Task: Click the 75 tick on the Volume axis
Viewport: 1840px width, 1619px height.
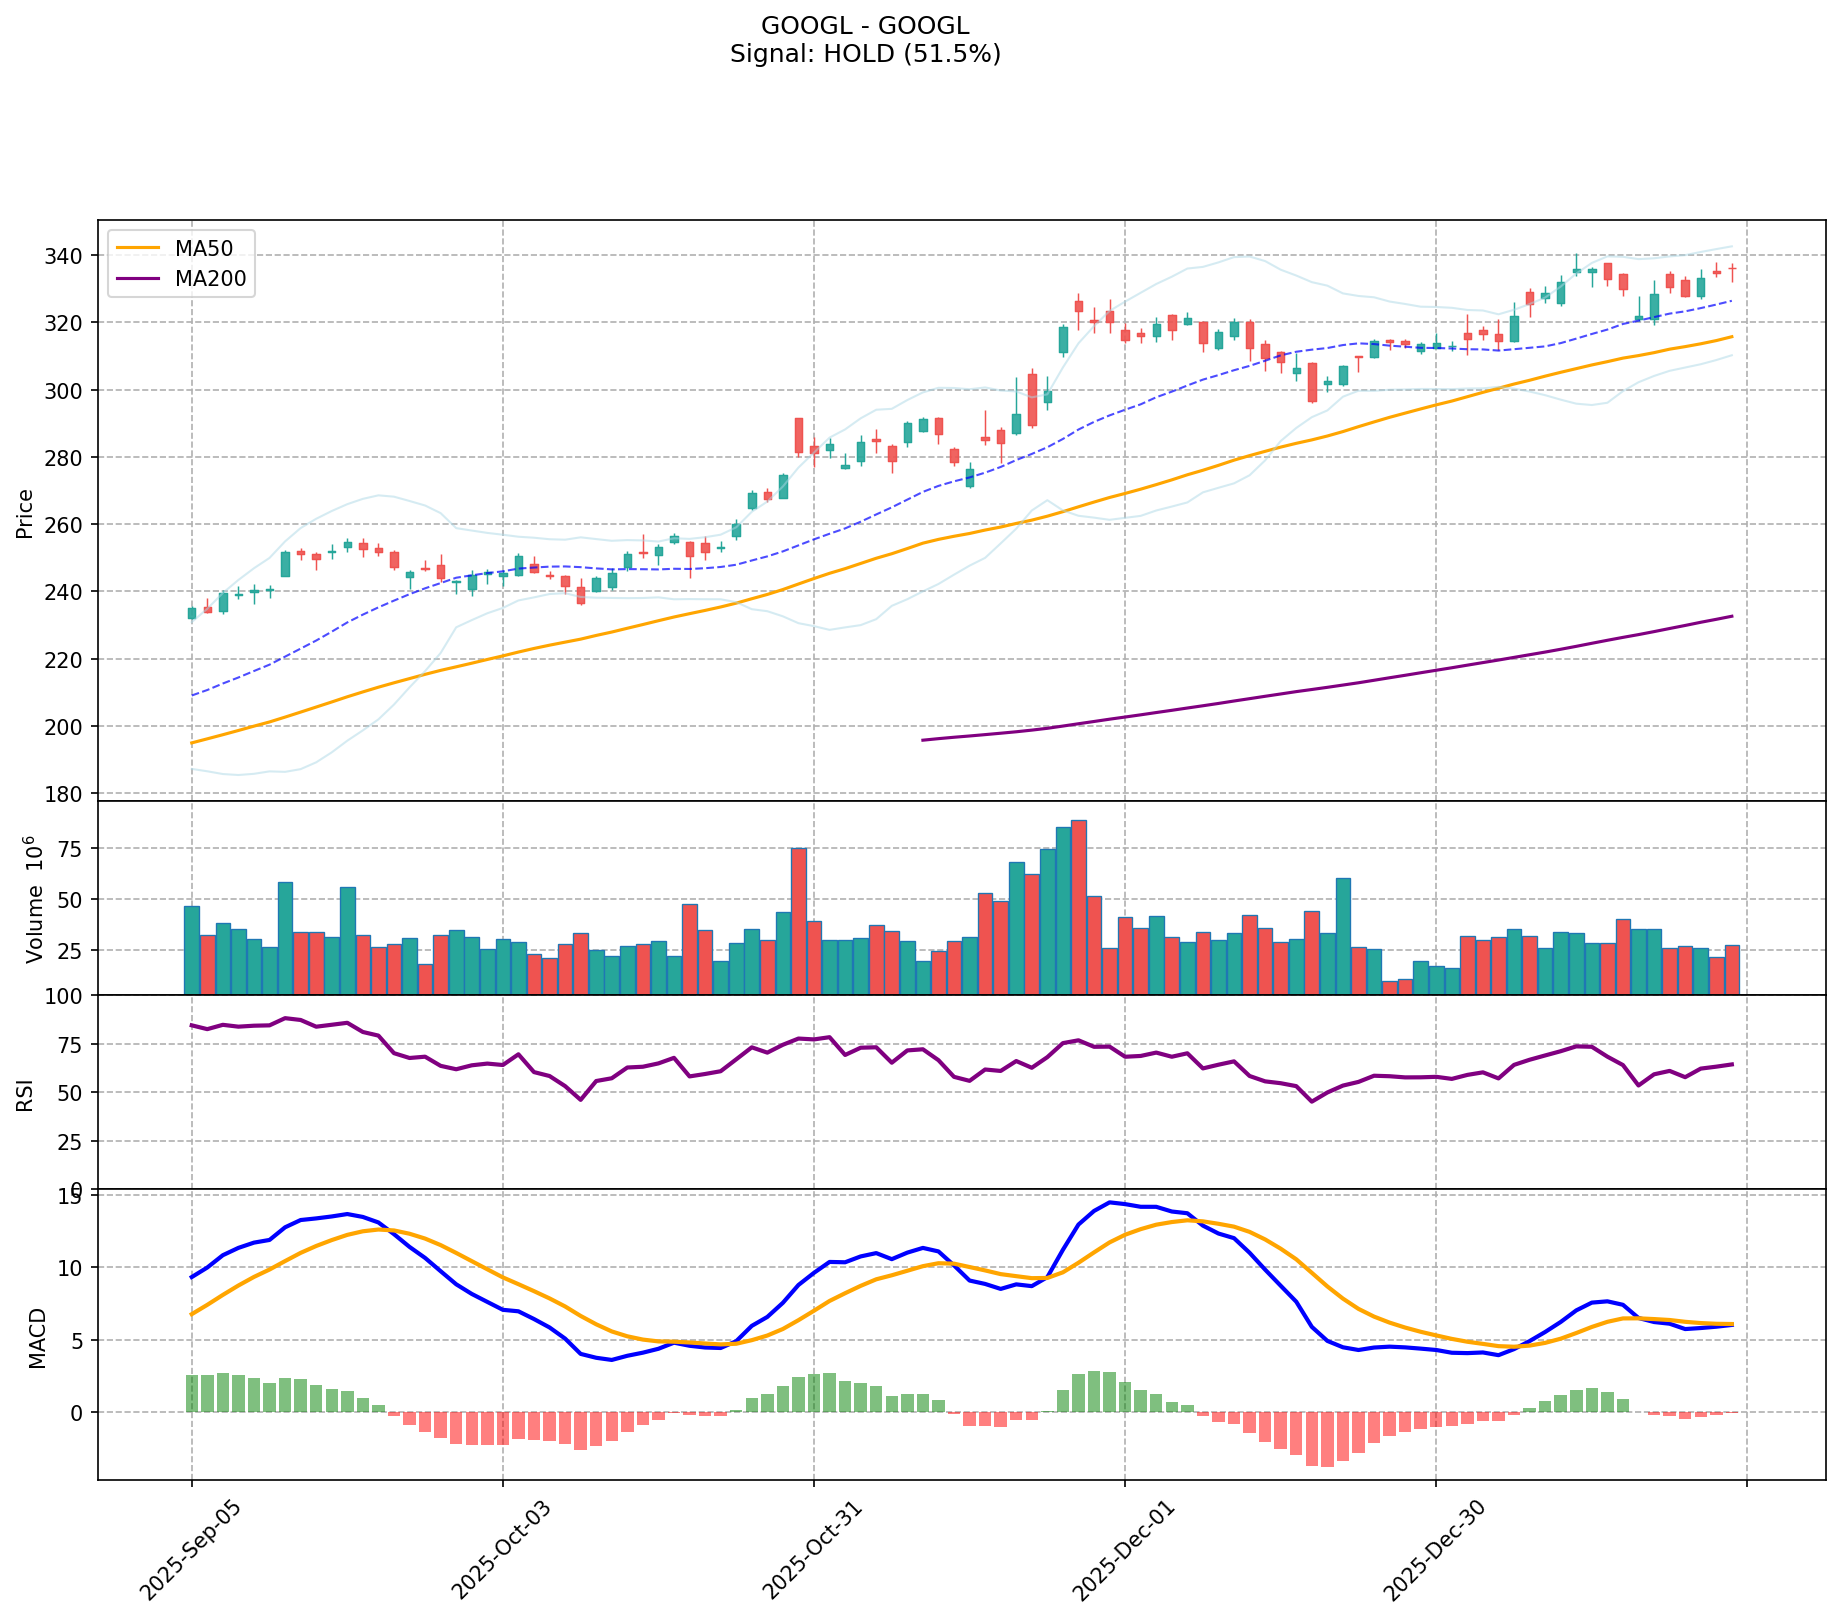Action: [72, 849]
